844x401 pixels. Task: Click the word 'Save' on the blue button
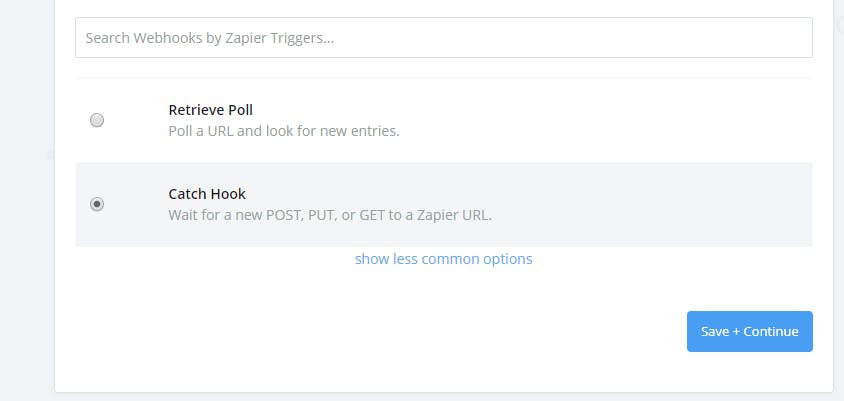(715, 332)
